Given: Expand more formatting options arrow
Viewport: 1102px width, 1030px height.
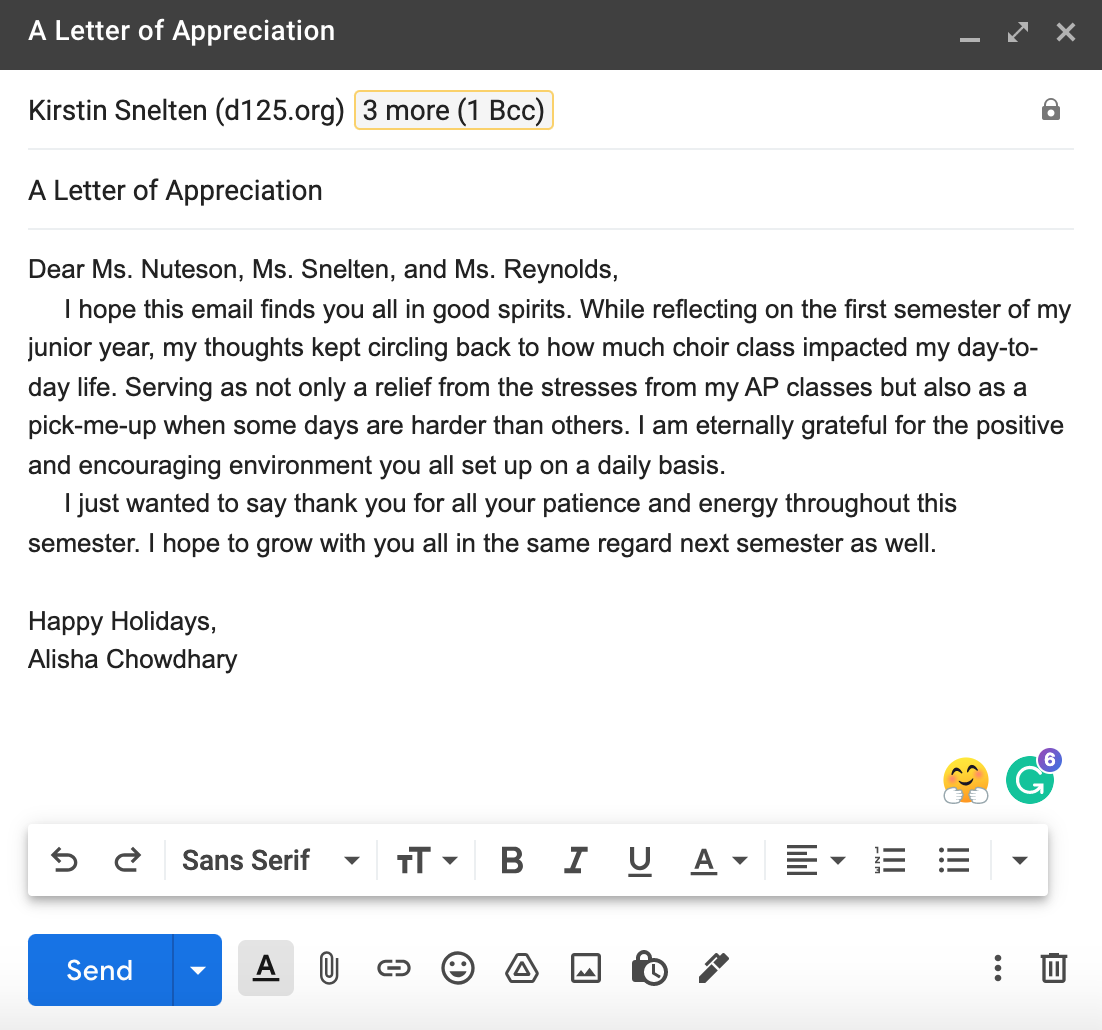Looking at the screenshot, I should (x=1020, y=860).
